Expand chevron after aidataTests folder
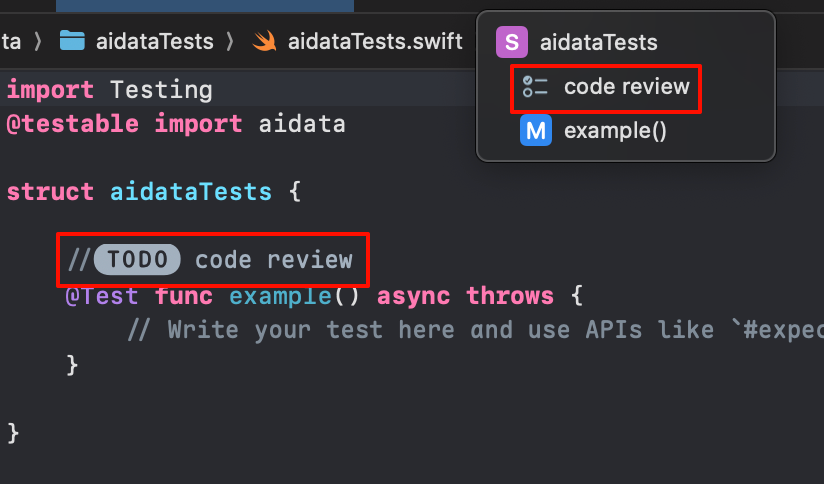The image size is (824, 484). pyautogui.click(x=230, y=41)
